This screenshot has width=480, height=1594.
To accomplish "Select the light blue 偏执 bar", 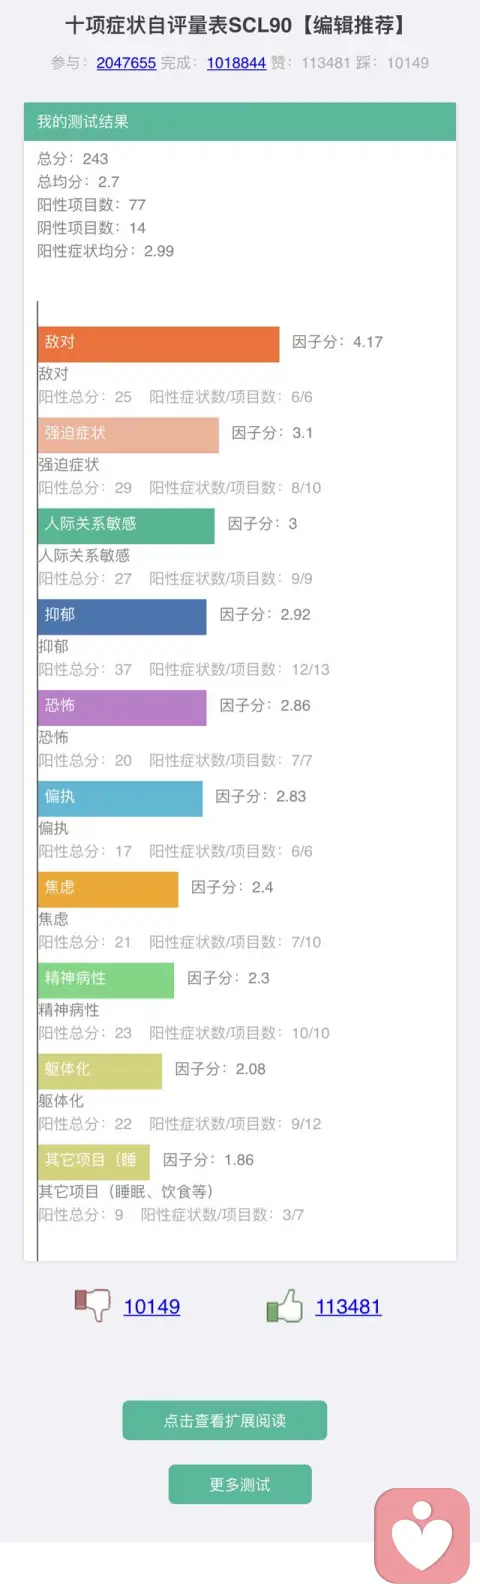I will pos(120,799).
